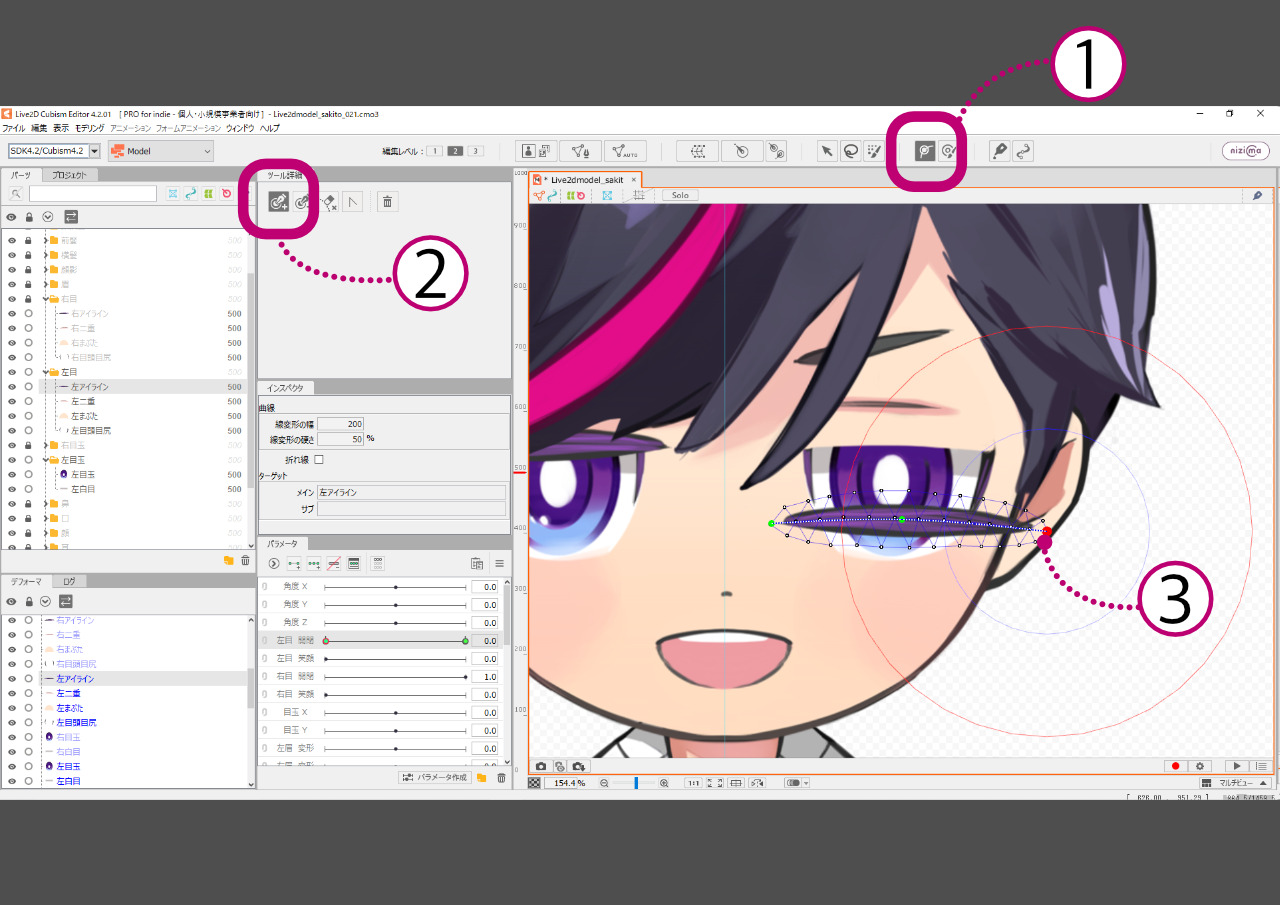1280x905 pixels.
Task: Select edit level 3 button
Action: coord(476,151)
